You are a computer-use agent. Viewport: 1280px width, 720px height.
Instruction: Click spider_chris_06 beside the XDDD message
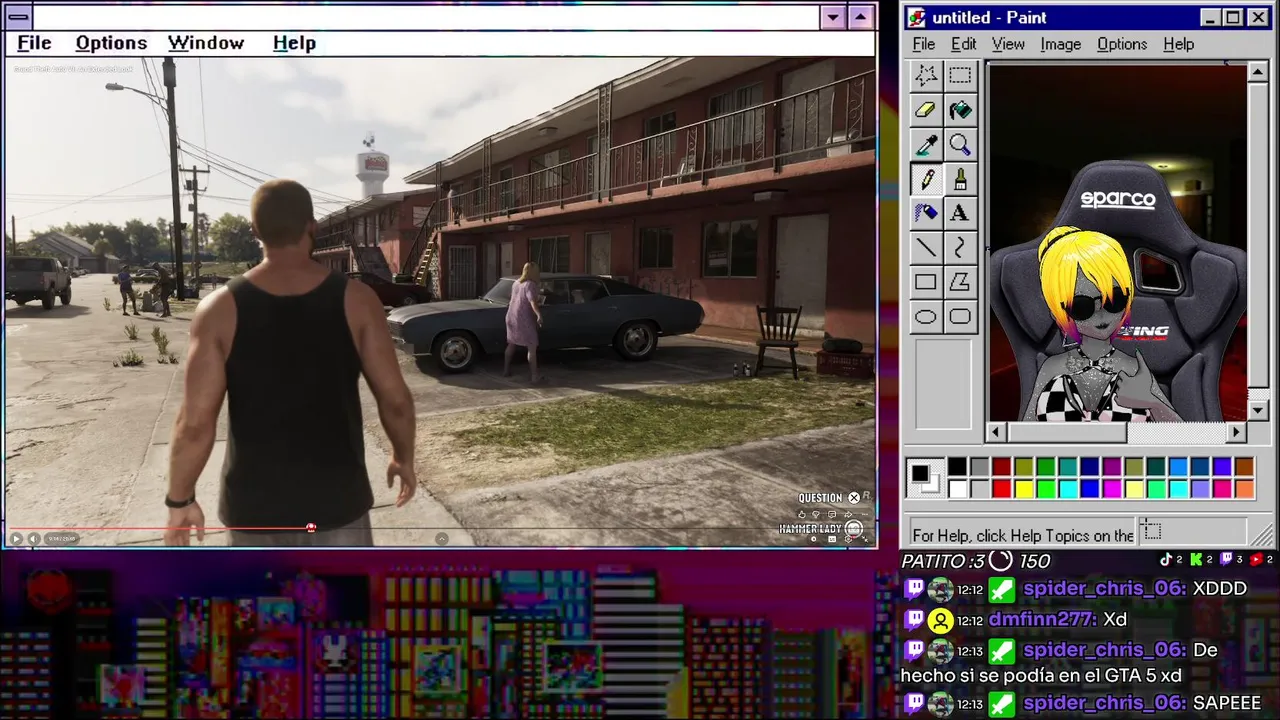click(1104, 589)
